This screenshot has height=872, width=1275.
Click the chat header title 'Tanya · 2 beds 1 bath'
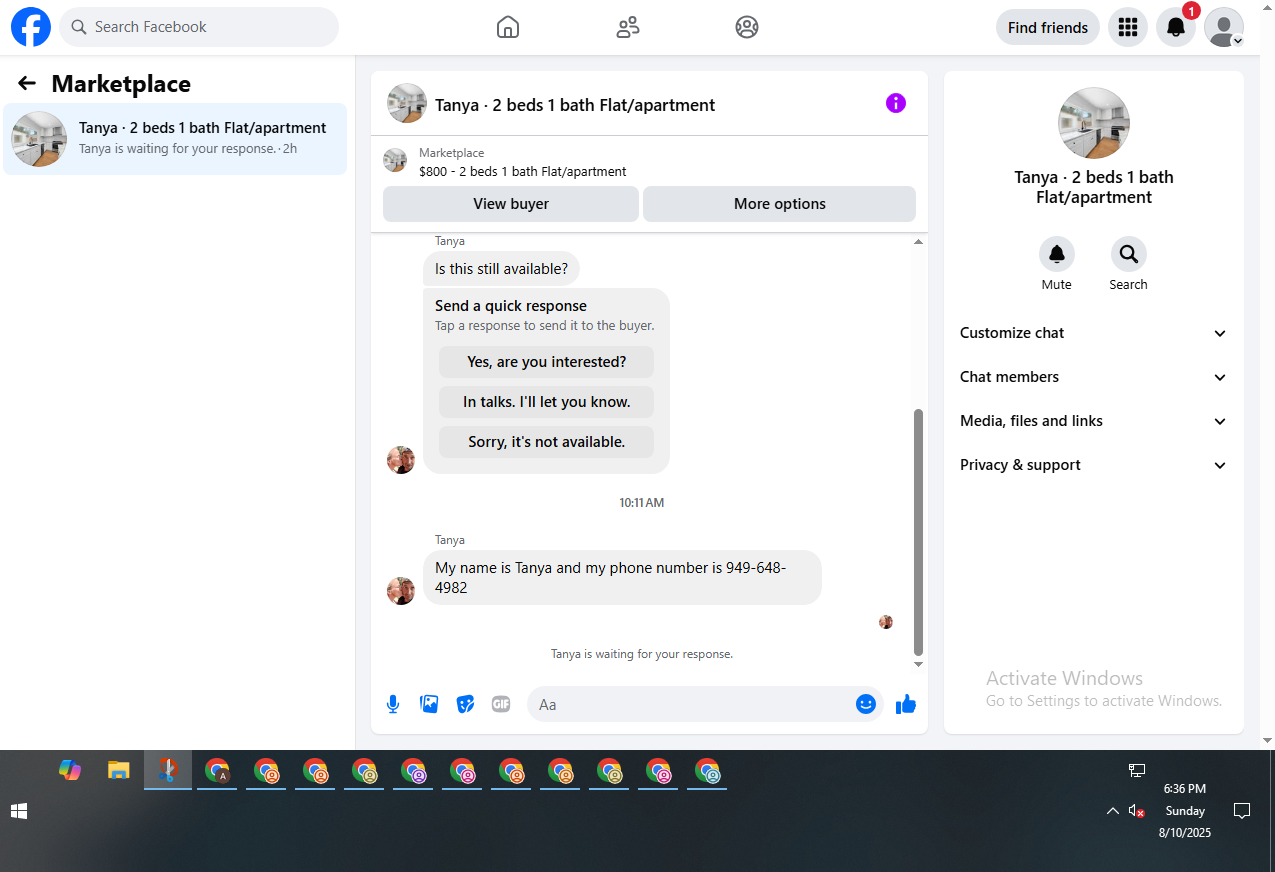(575, 104)
